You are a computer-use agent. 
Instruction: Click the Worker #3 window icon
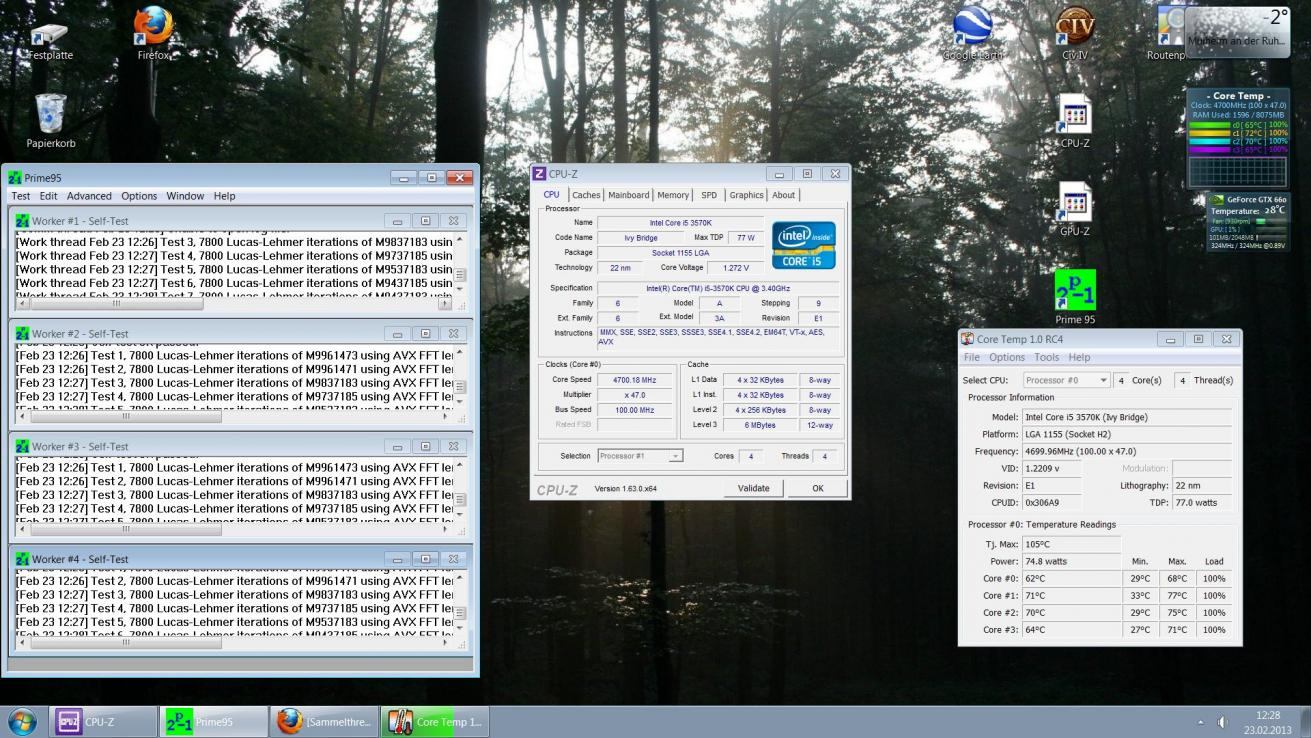pyautogui.click(x=22, y=447)
